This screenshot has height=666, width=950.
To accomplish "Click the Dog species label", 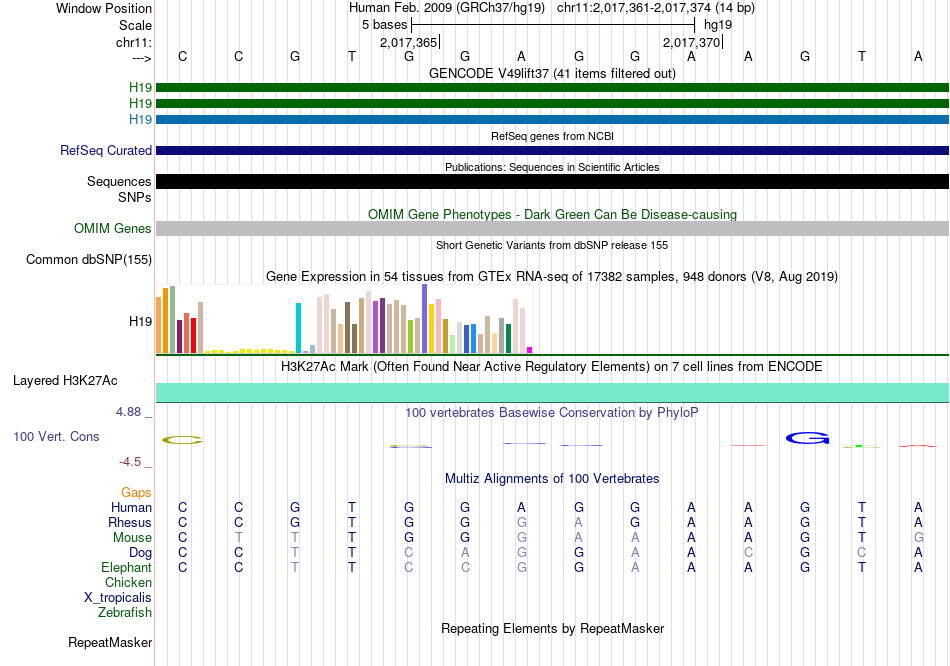I will [x=140, y=553].
